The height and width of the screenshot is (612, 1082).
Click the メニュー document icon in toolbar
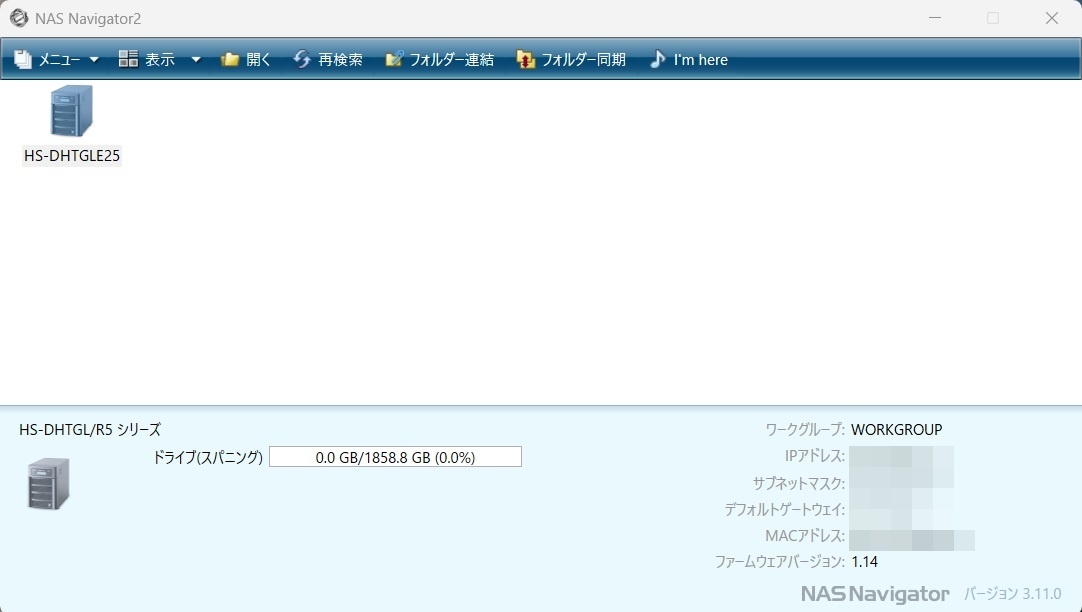23,60
